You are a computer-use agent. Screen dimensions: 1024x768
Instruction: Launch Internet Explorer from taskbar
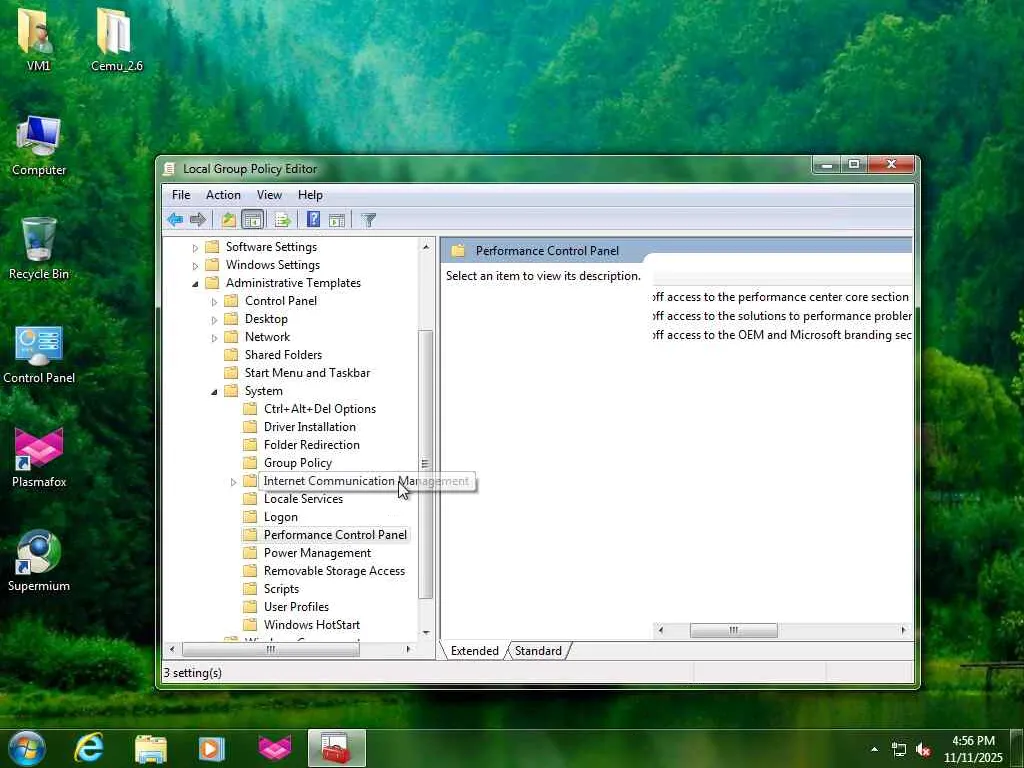[x=89, y=748]
